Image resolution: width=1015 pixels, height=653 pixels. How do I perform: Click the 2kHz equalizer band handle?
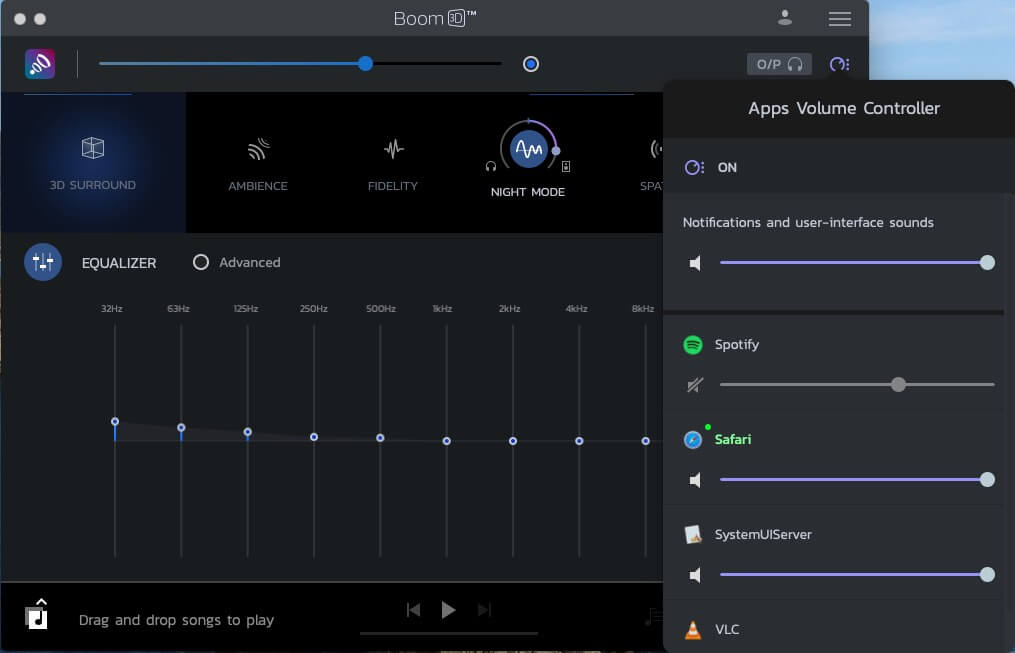(x=513, y=441)
